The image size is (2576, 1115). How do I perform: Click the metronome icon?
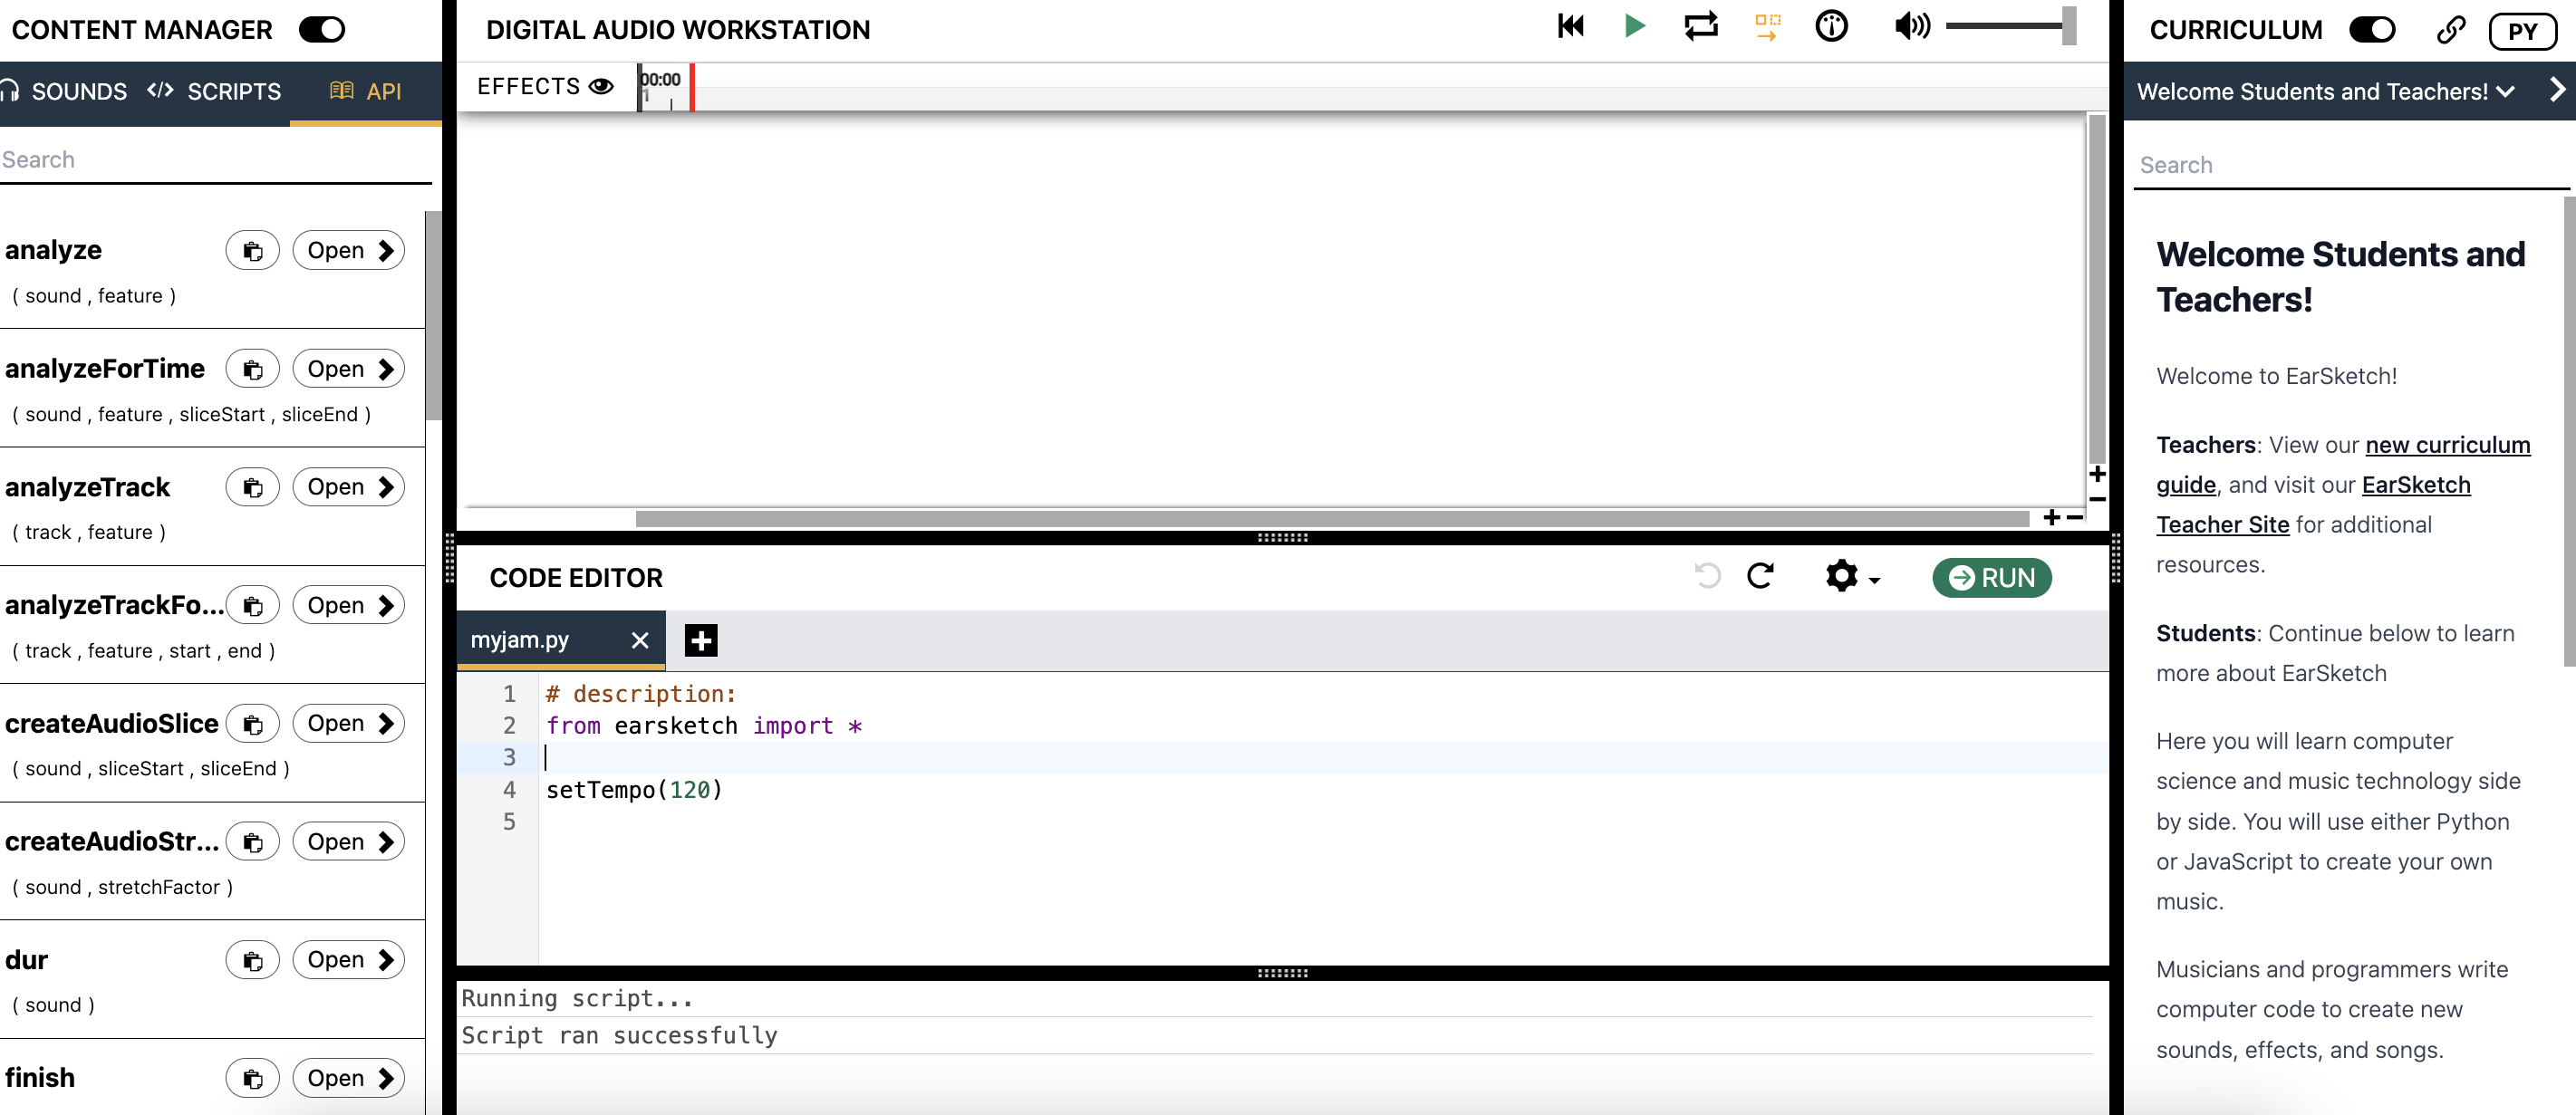tap(1831, 26)
